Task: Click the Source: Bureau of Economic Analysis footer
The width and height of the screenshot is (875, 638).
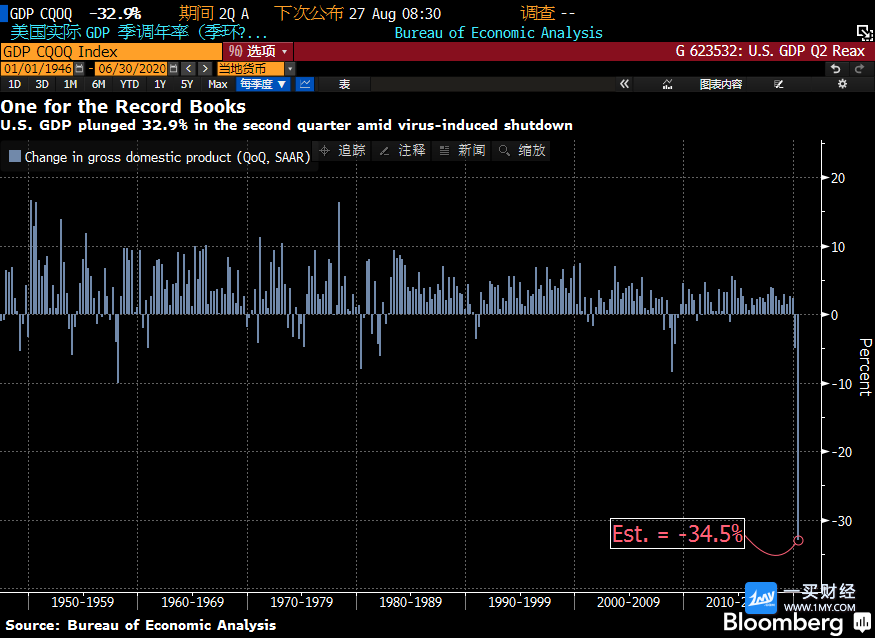Action: click(x=141, y=625)
